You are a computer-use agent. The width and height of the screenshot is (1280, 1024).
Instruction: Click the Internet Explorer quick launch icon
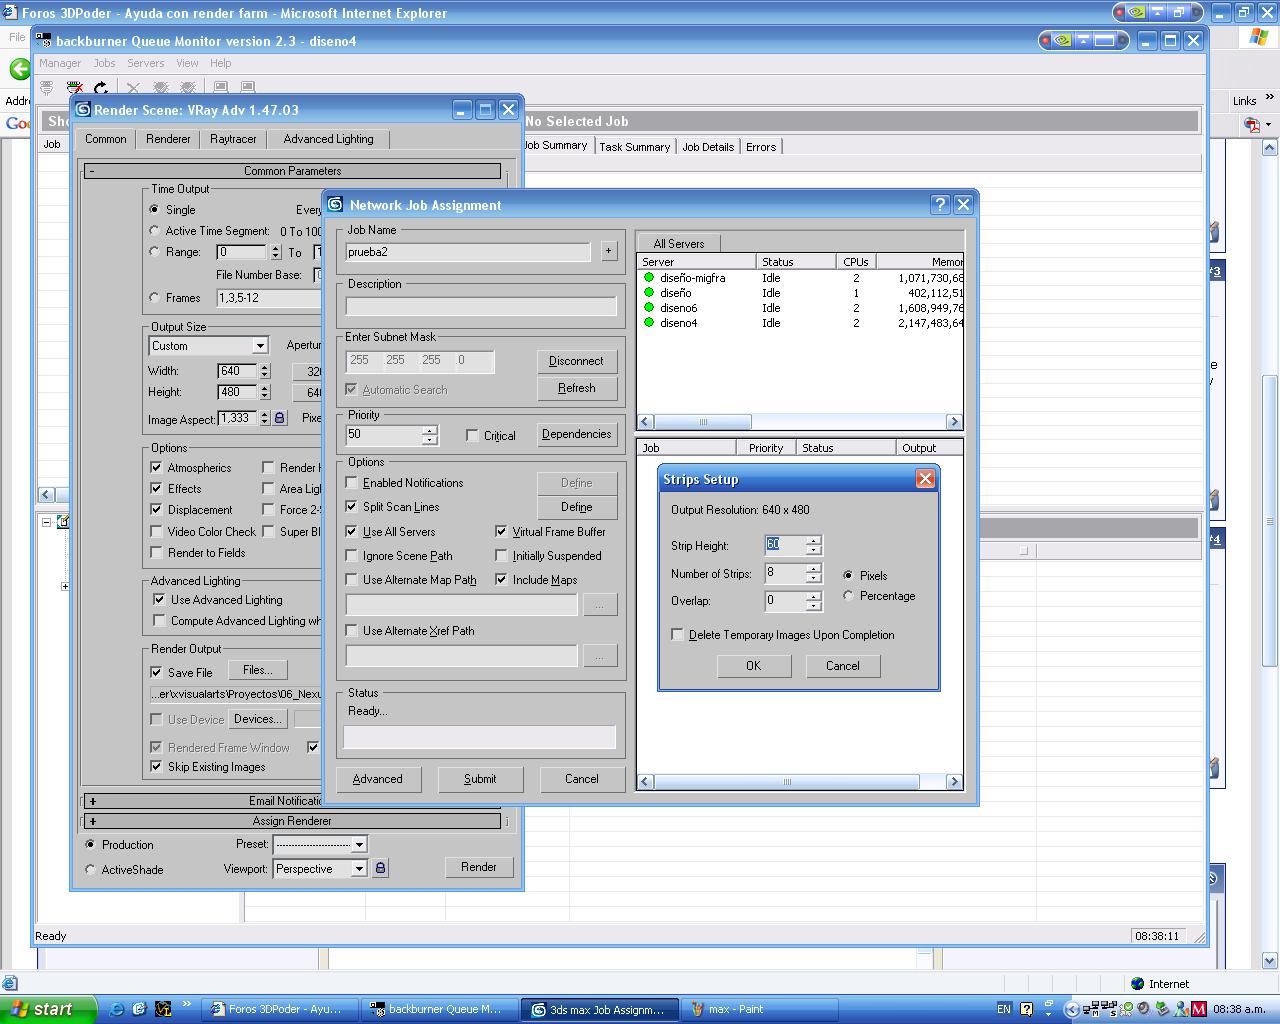tap(116, 1009)
